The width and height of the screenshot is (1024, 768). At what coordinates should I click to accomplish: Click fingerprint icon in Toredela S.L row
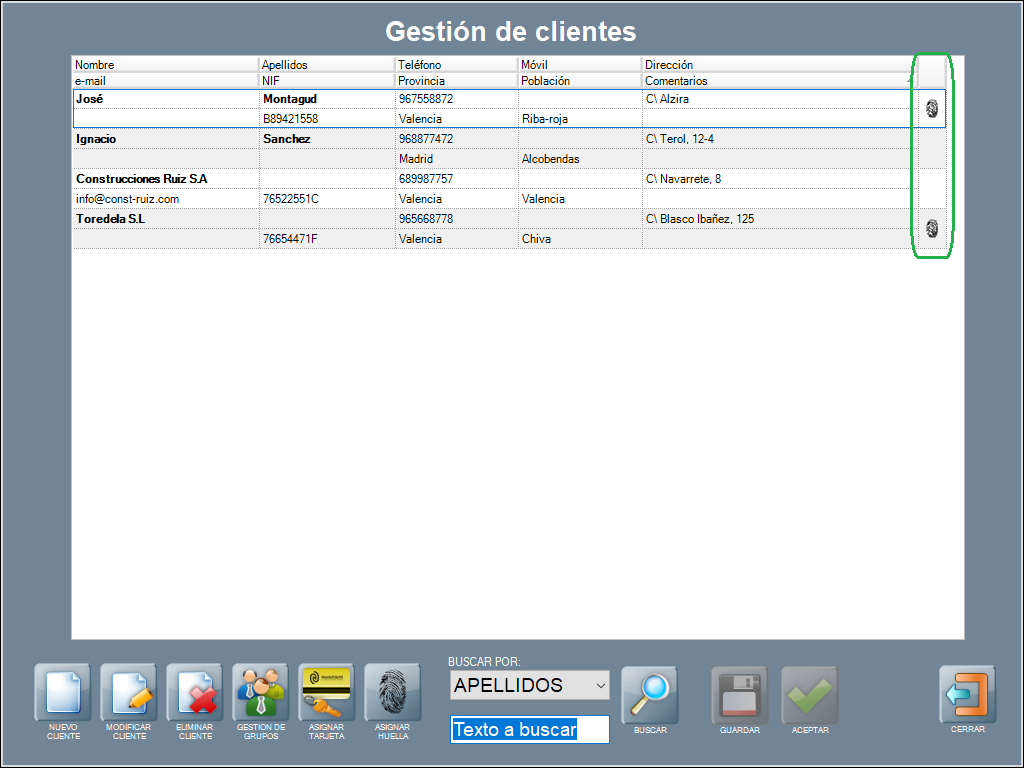click(932, 228)
